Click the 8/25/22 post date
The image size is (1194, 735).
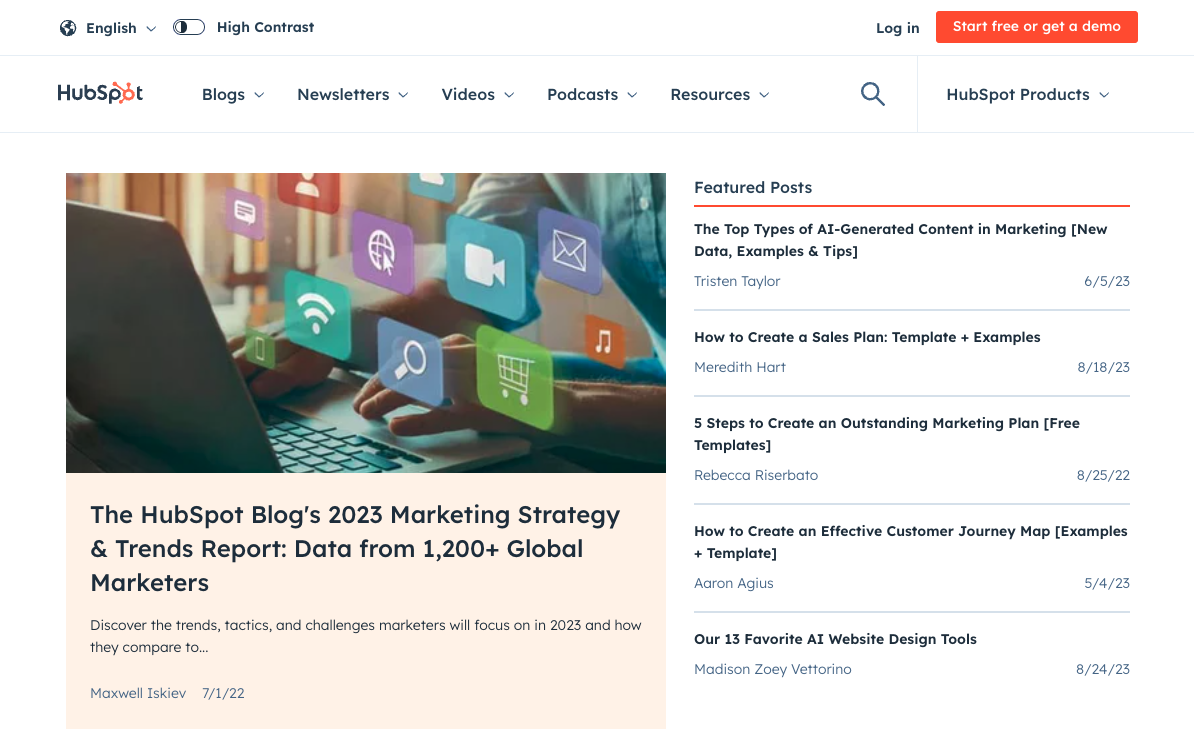pos(1103,475)
